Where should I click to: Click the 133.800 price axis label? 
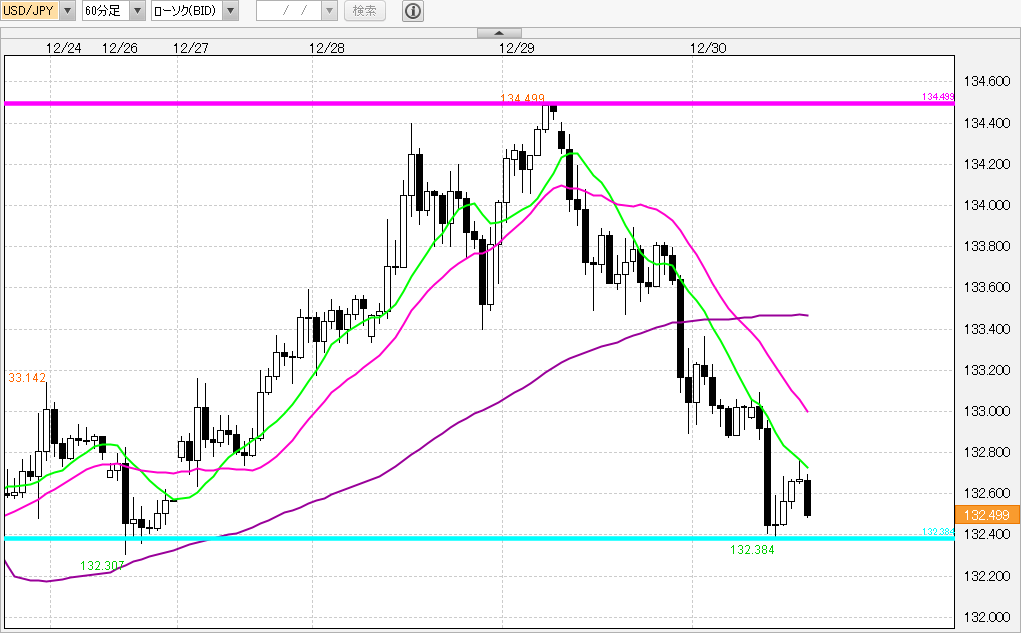click(987, 246)
